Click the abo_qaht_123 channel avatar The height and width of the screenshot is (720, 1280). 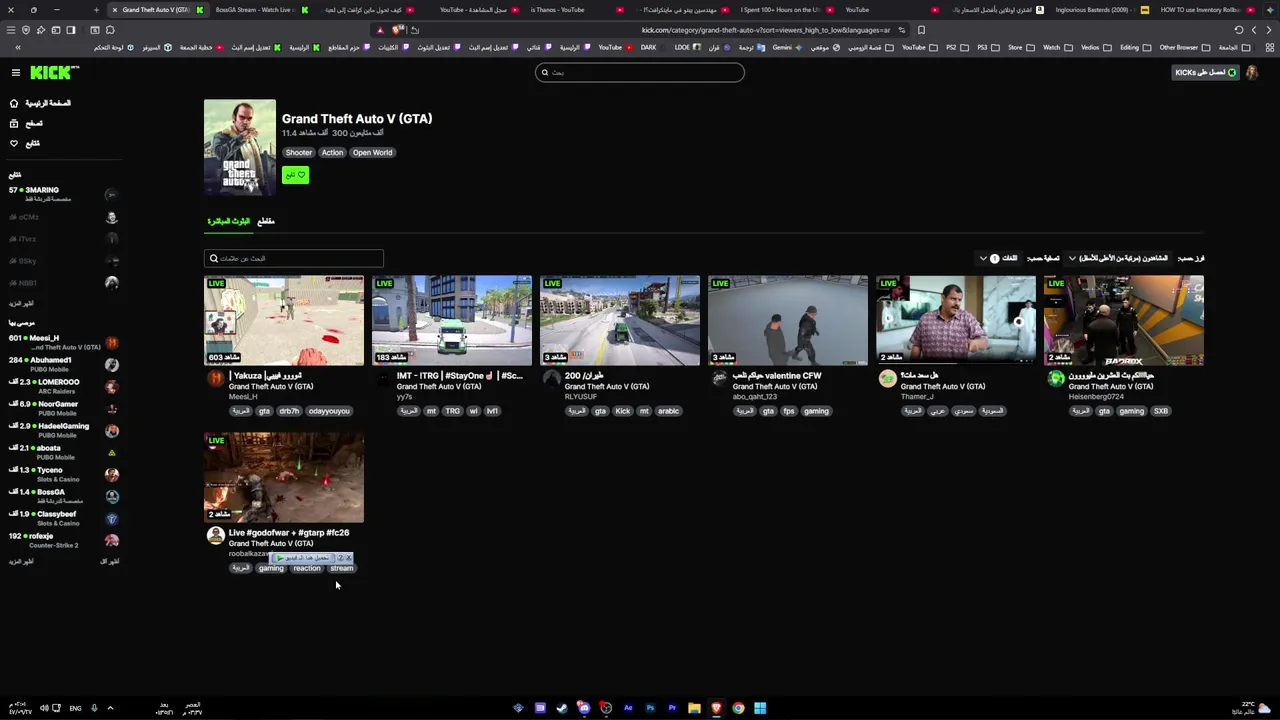coord(719,378)
